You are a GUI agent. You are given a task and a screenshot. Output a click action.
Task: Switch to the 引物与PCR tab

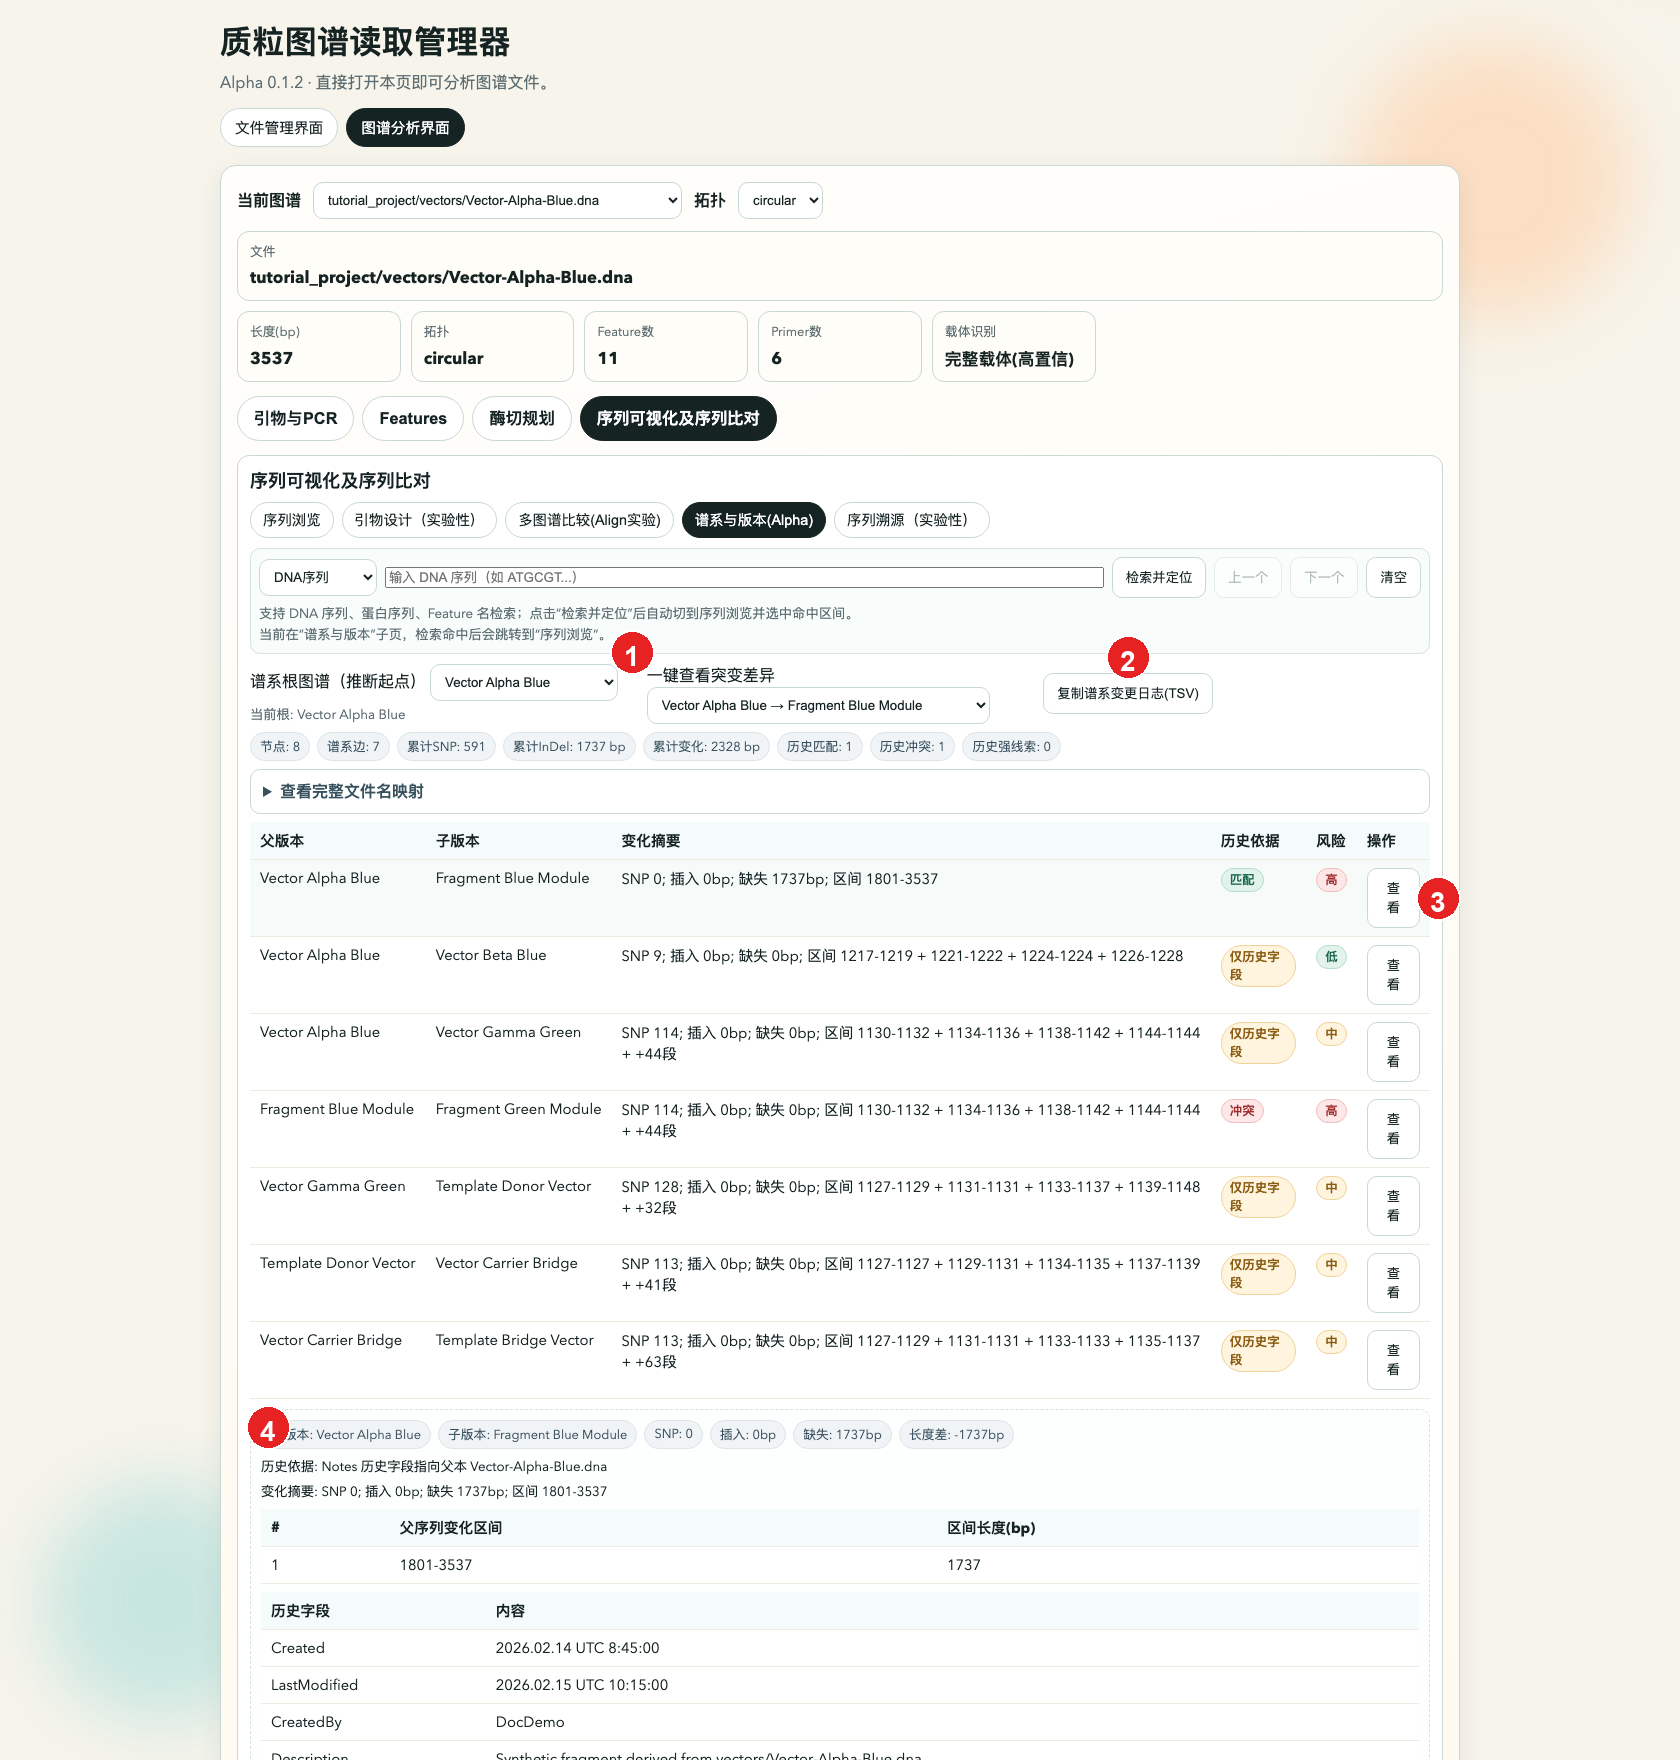coord(295,418)
